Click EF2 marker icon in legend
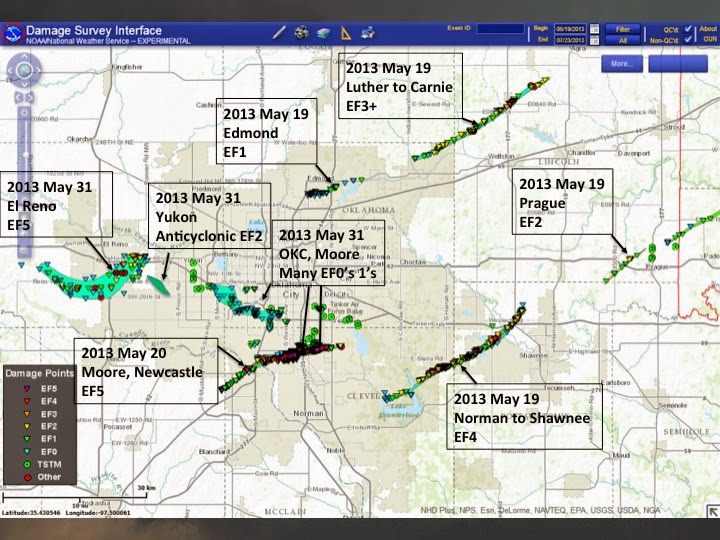Image resolution: width=720 pixels, height=540 pixels. [x=27, y=427]
